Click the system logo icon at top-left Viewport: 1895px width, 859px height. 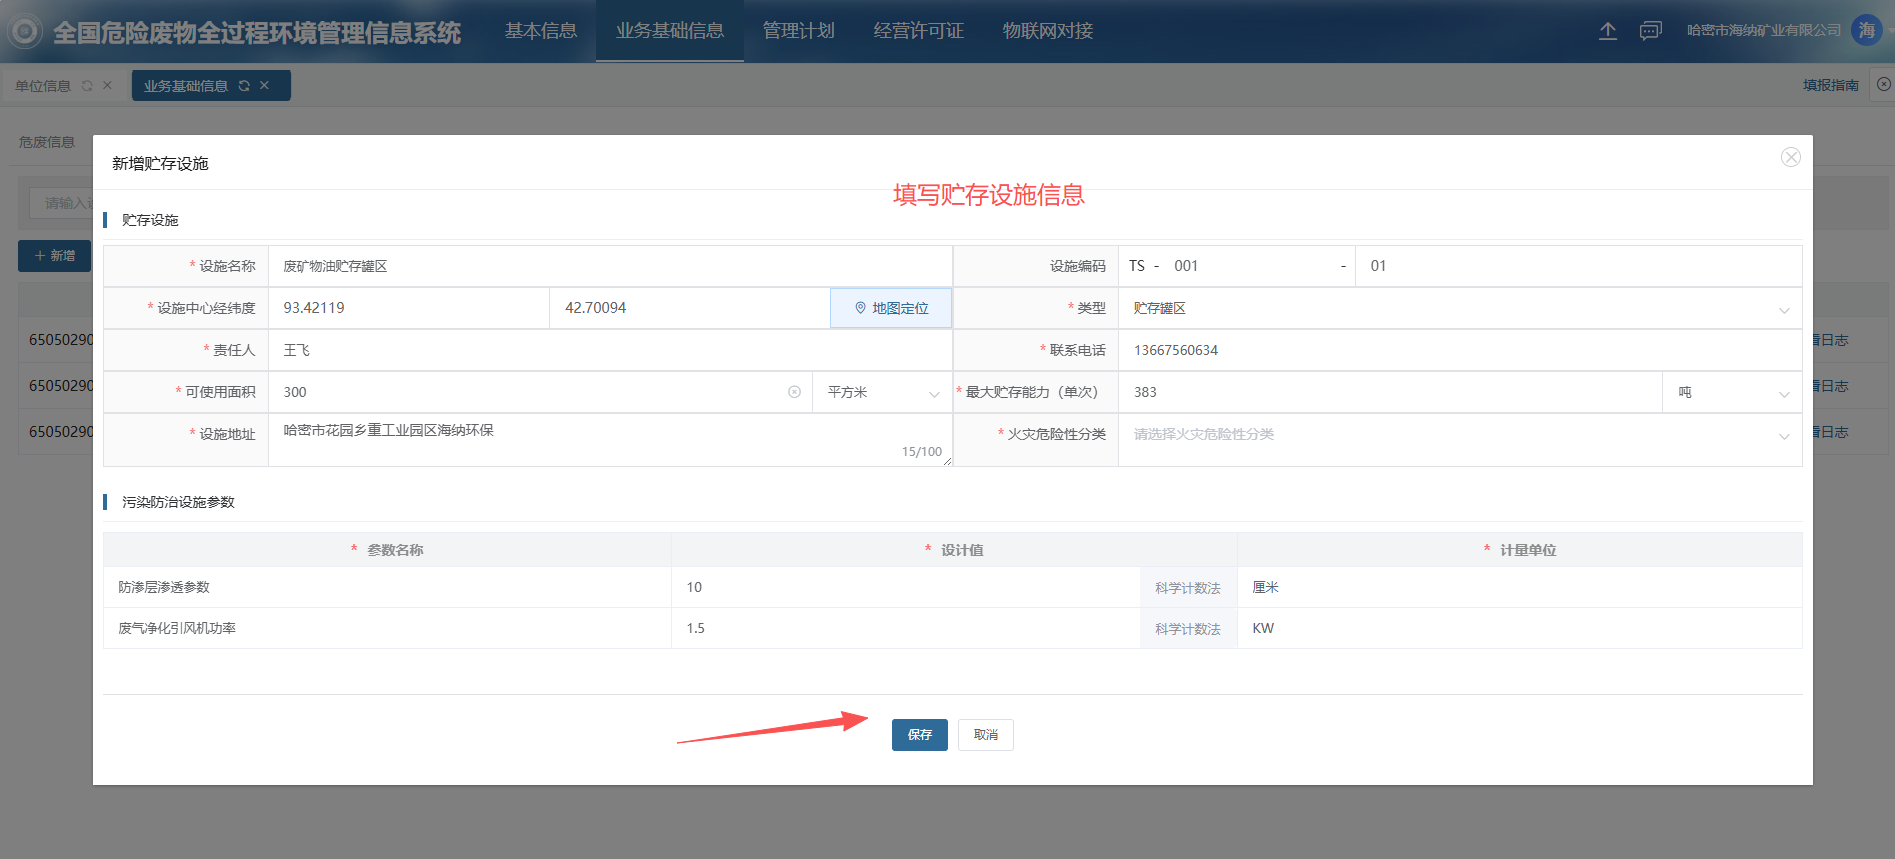click(25, 32)
